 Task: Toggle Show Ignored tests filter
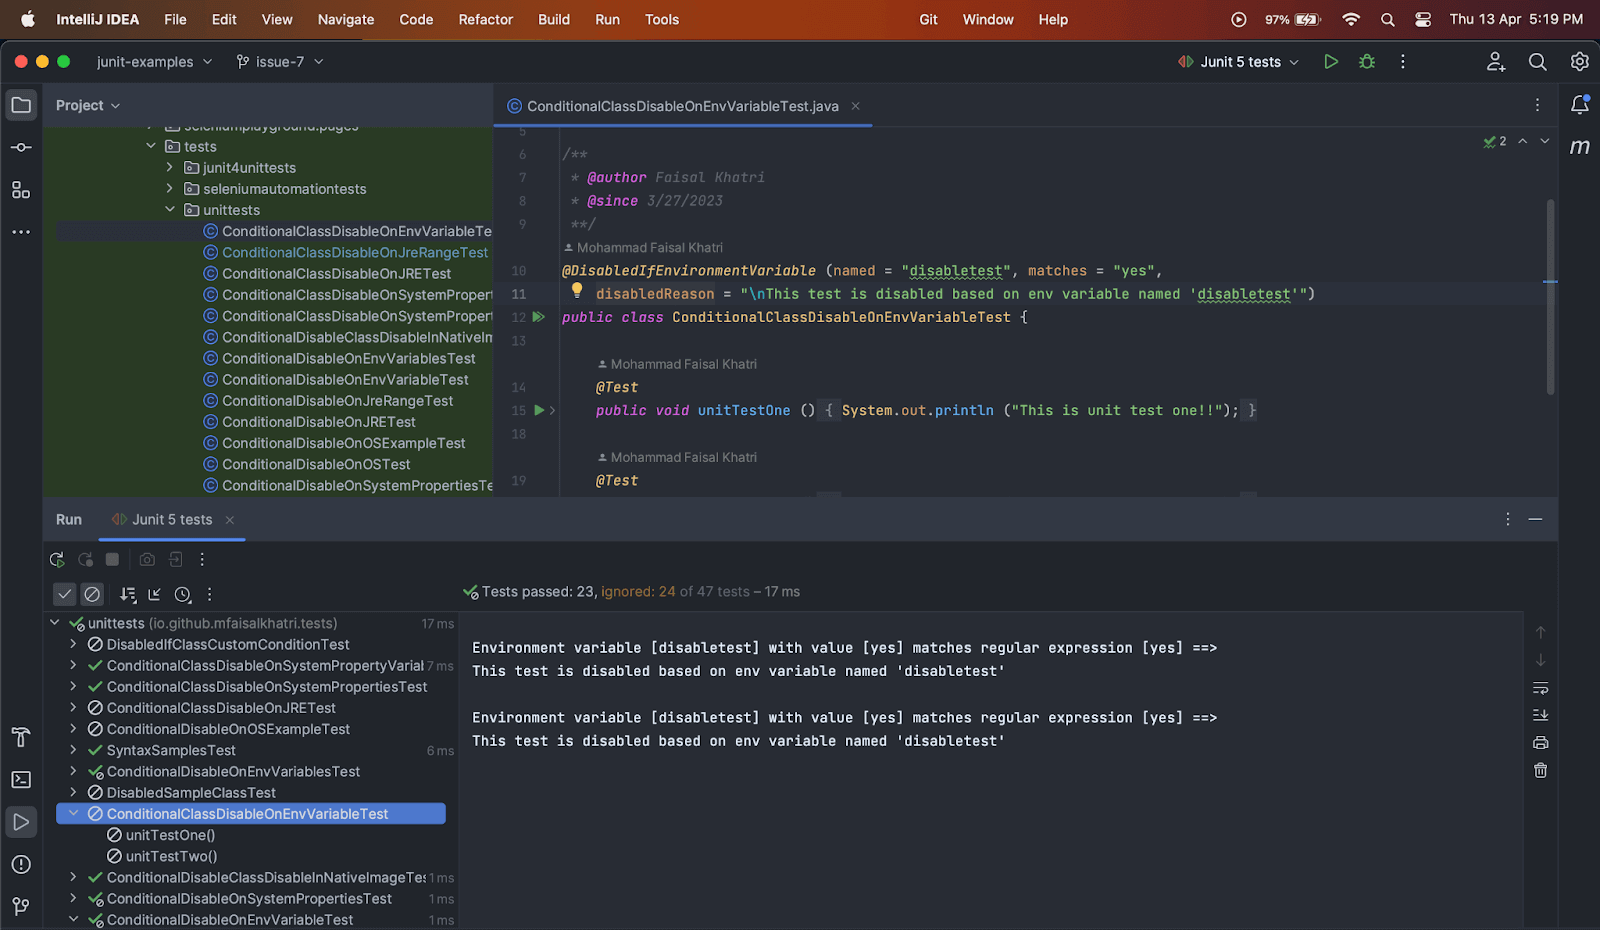click(x=92, y=594)
